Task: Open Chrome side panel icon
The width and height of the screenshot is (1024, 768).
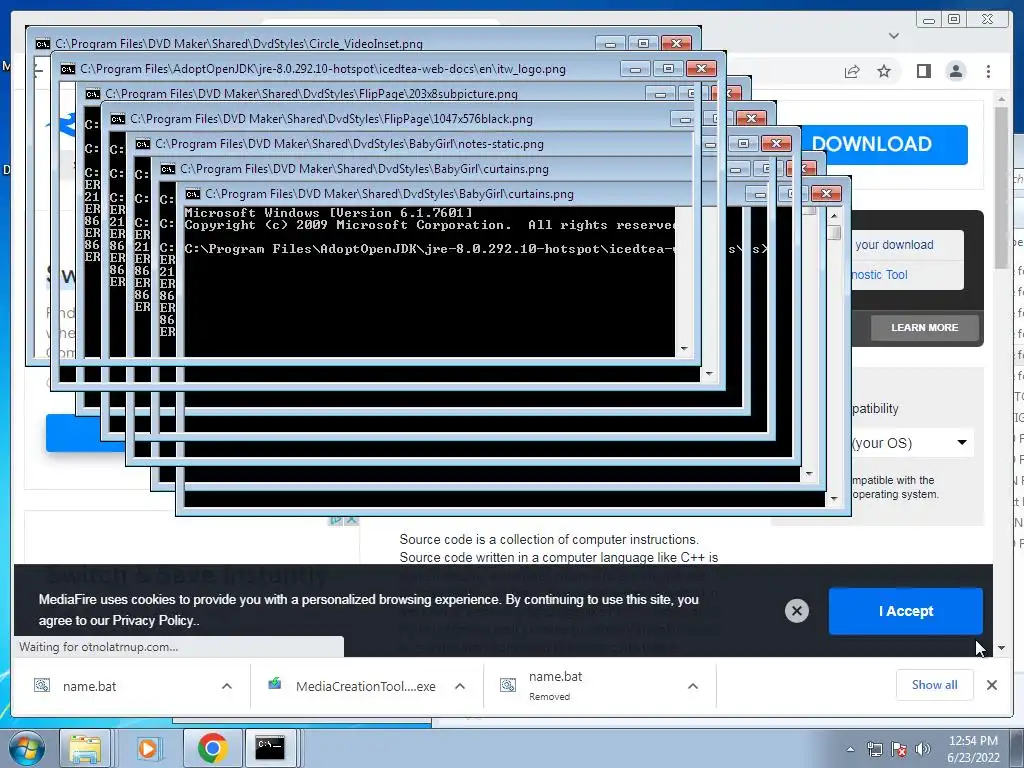Action: [923, 71]
